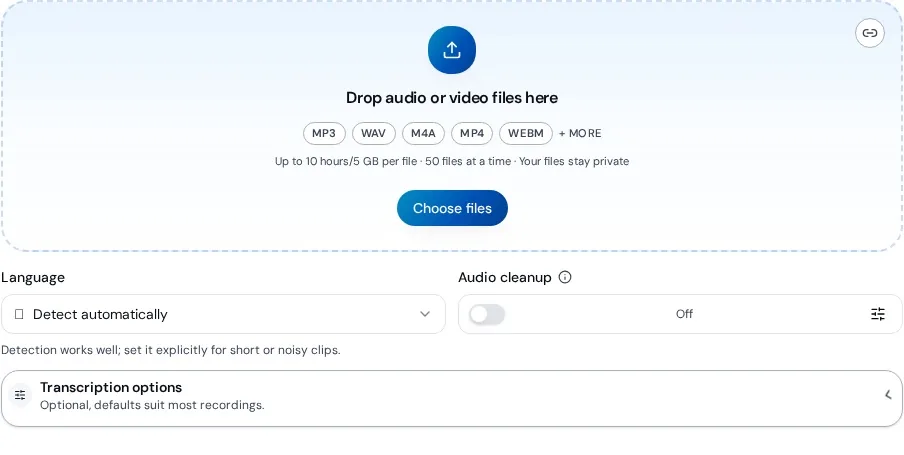The height and width of the screenshot is (455, 904).
Task: Click the Up to 10 hours/5 GB limits text
Action: click(452, 161)
